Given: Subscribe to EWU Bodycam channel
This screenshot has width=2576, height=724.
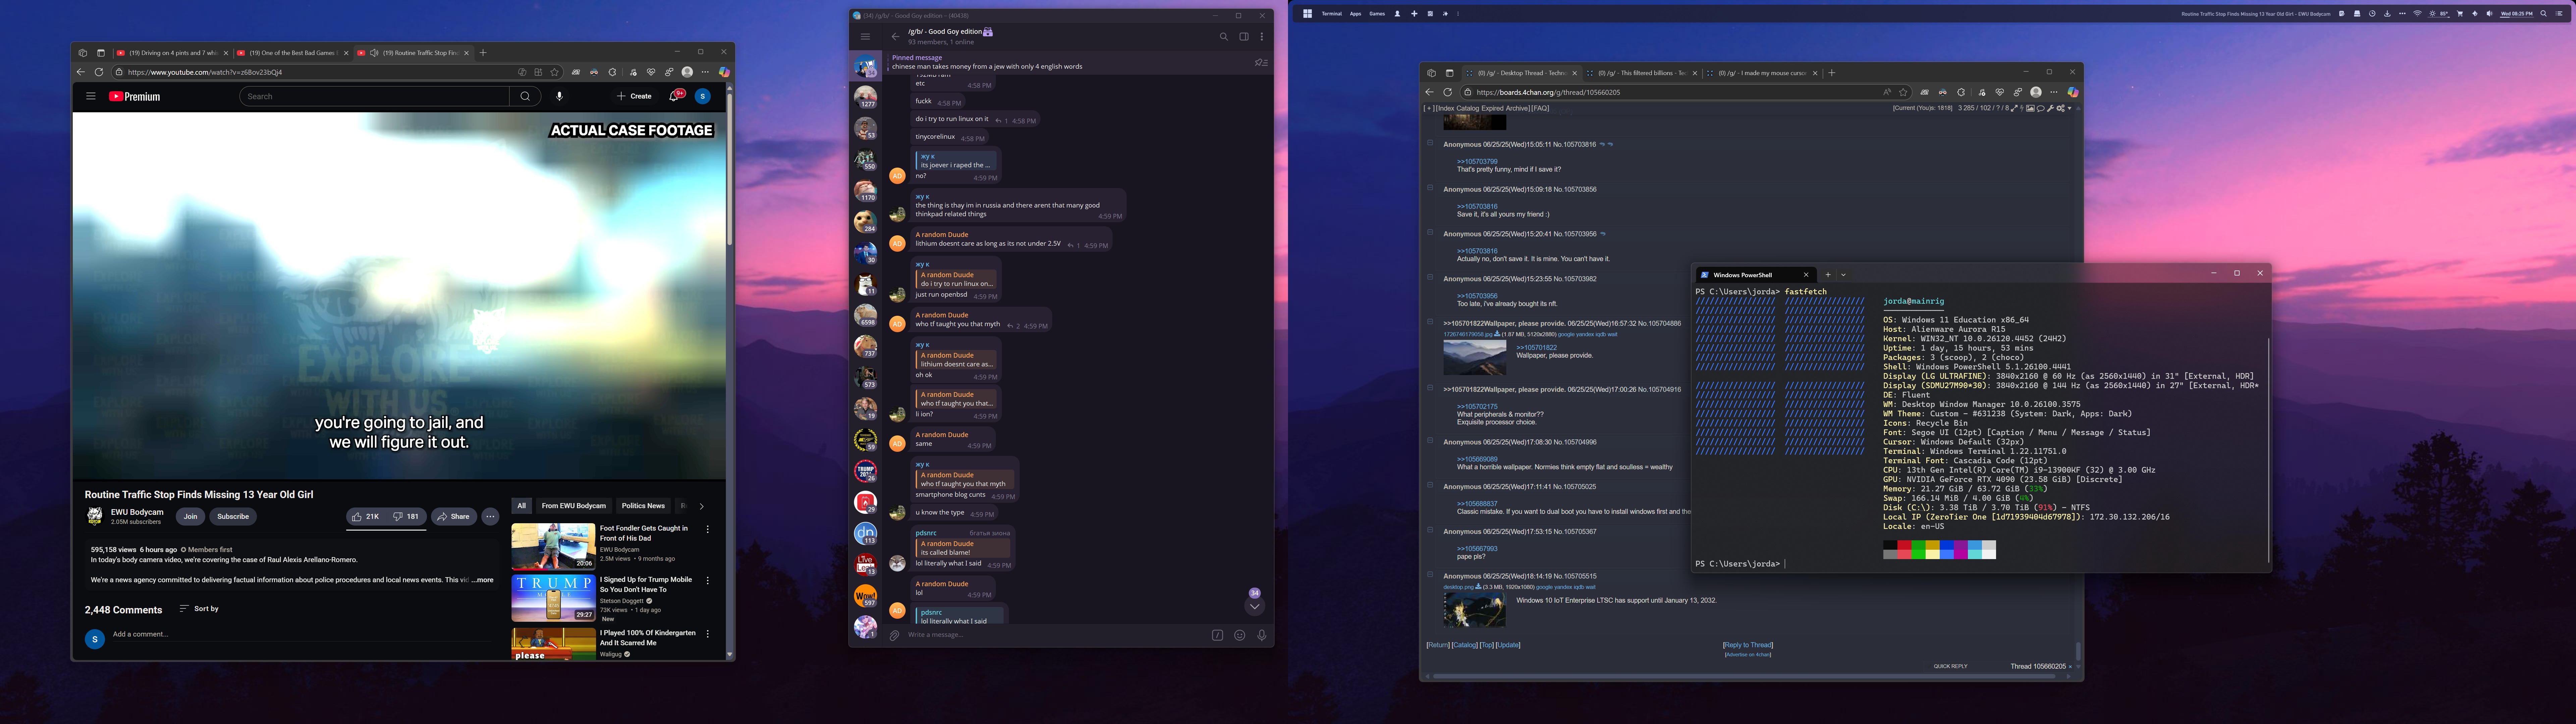Looking at the screenshot, I should (x=233, y=517).
